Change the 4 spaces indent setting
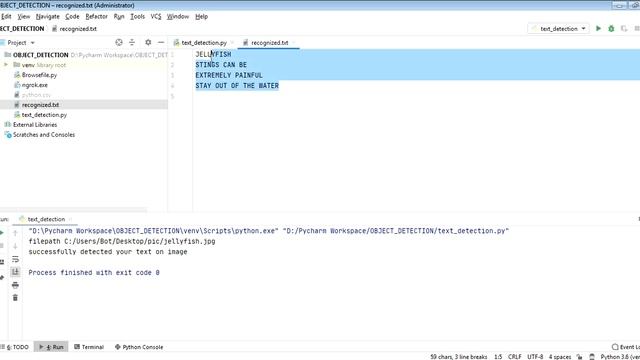The height and width of the screenshot is (360, 640). click(560, 357)
